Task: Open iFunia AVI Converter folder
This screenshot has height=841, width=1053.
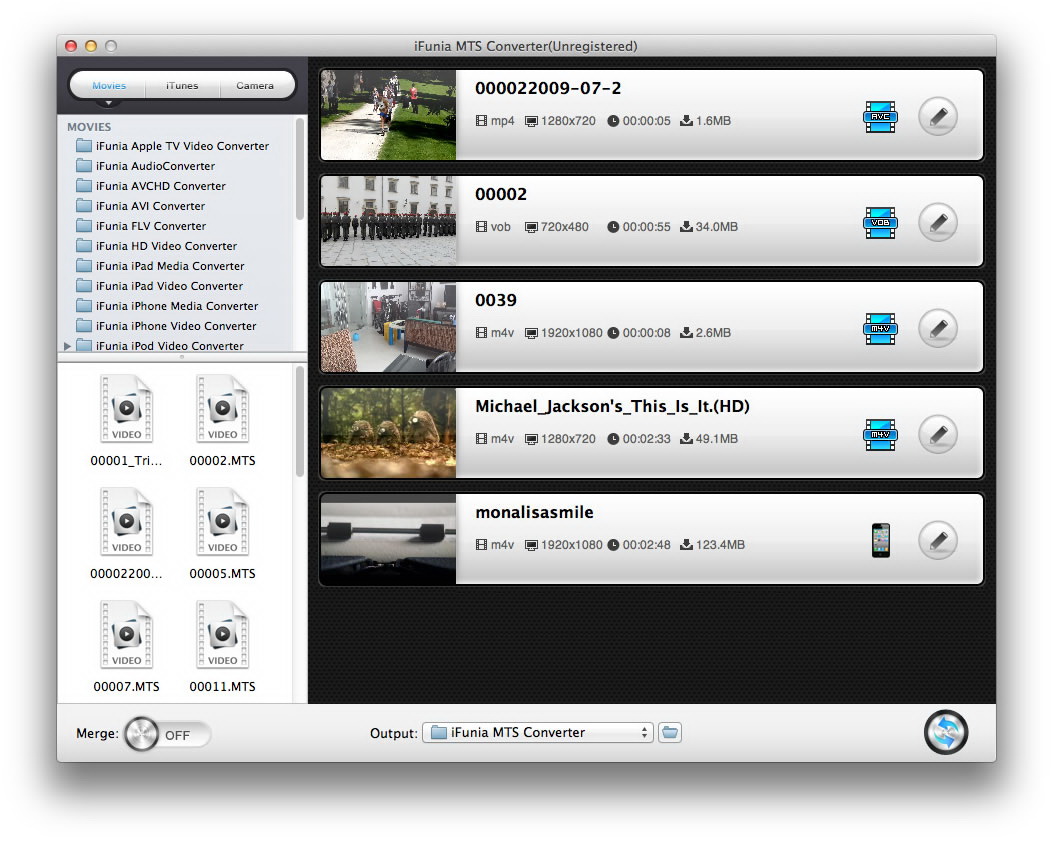Action: 140,206
